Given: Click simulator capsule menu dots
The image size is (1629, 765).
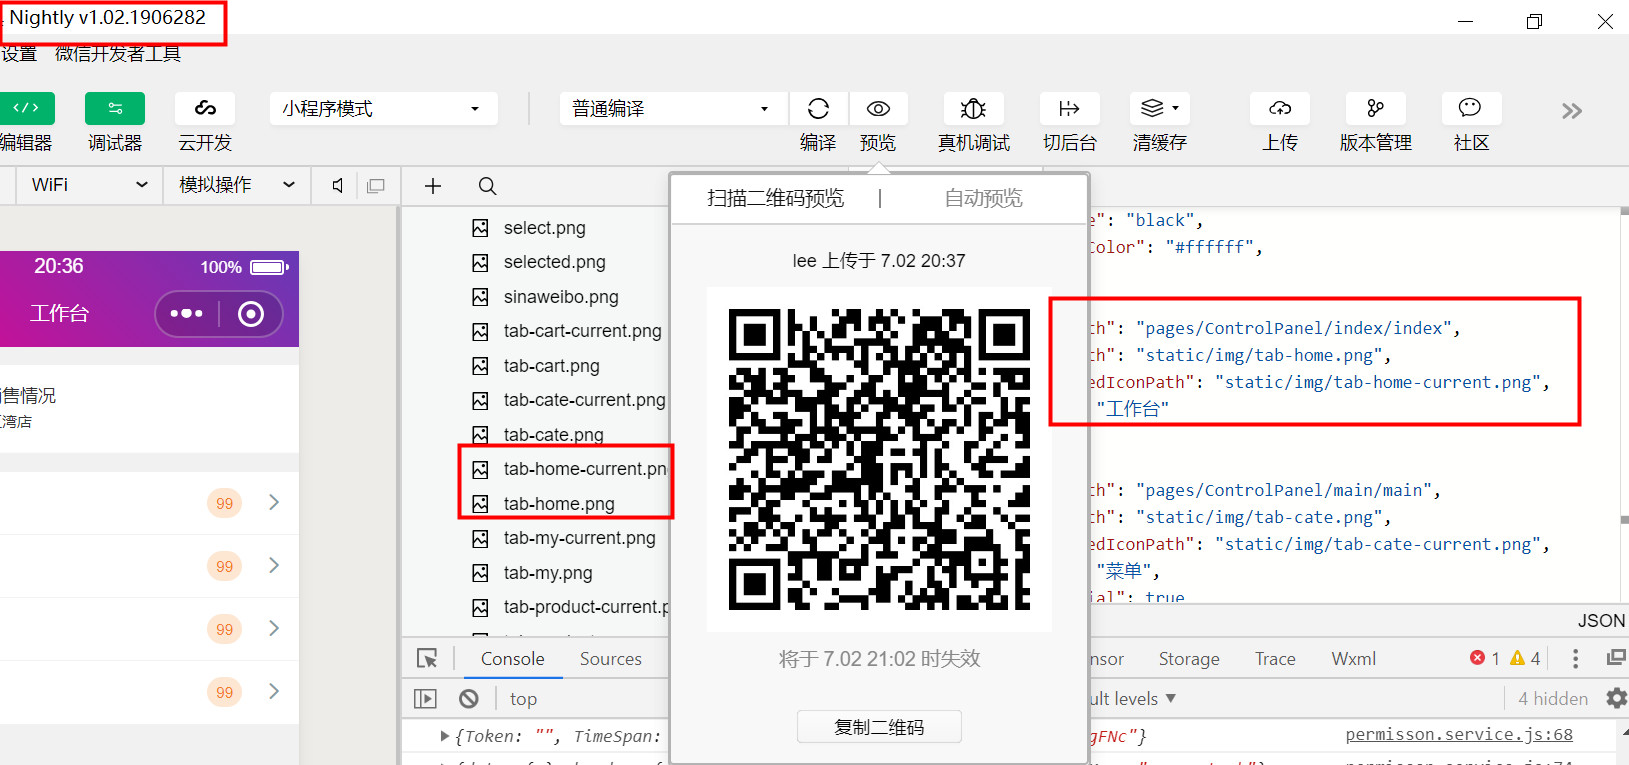Looking at the screenshot, I should coord(187,314).
